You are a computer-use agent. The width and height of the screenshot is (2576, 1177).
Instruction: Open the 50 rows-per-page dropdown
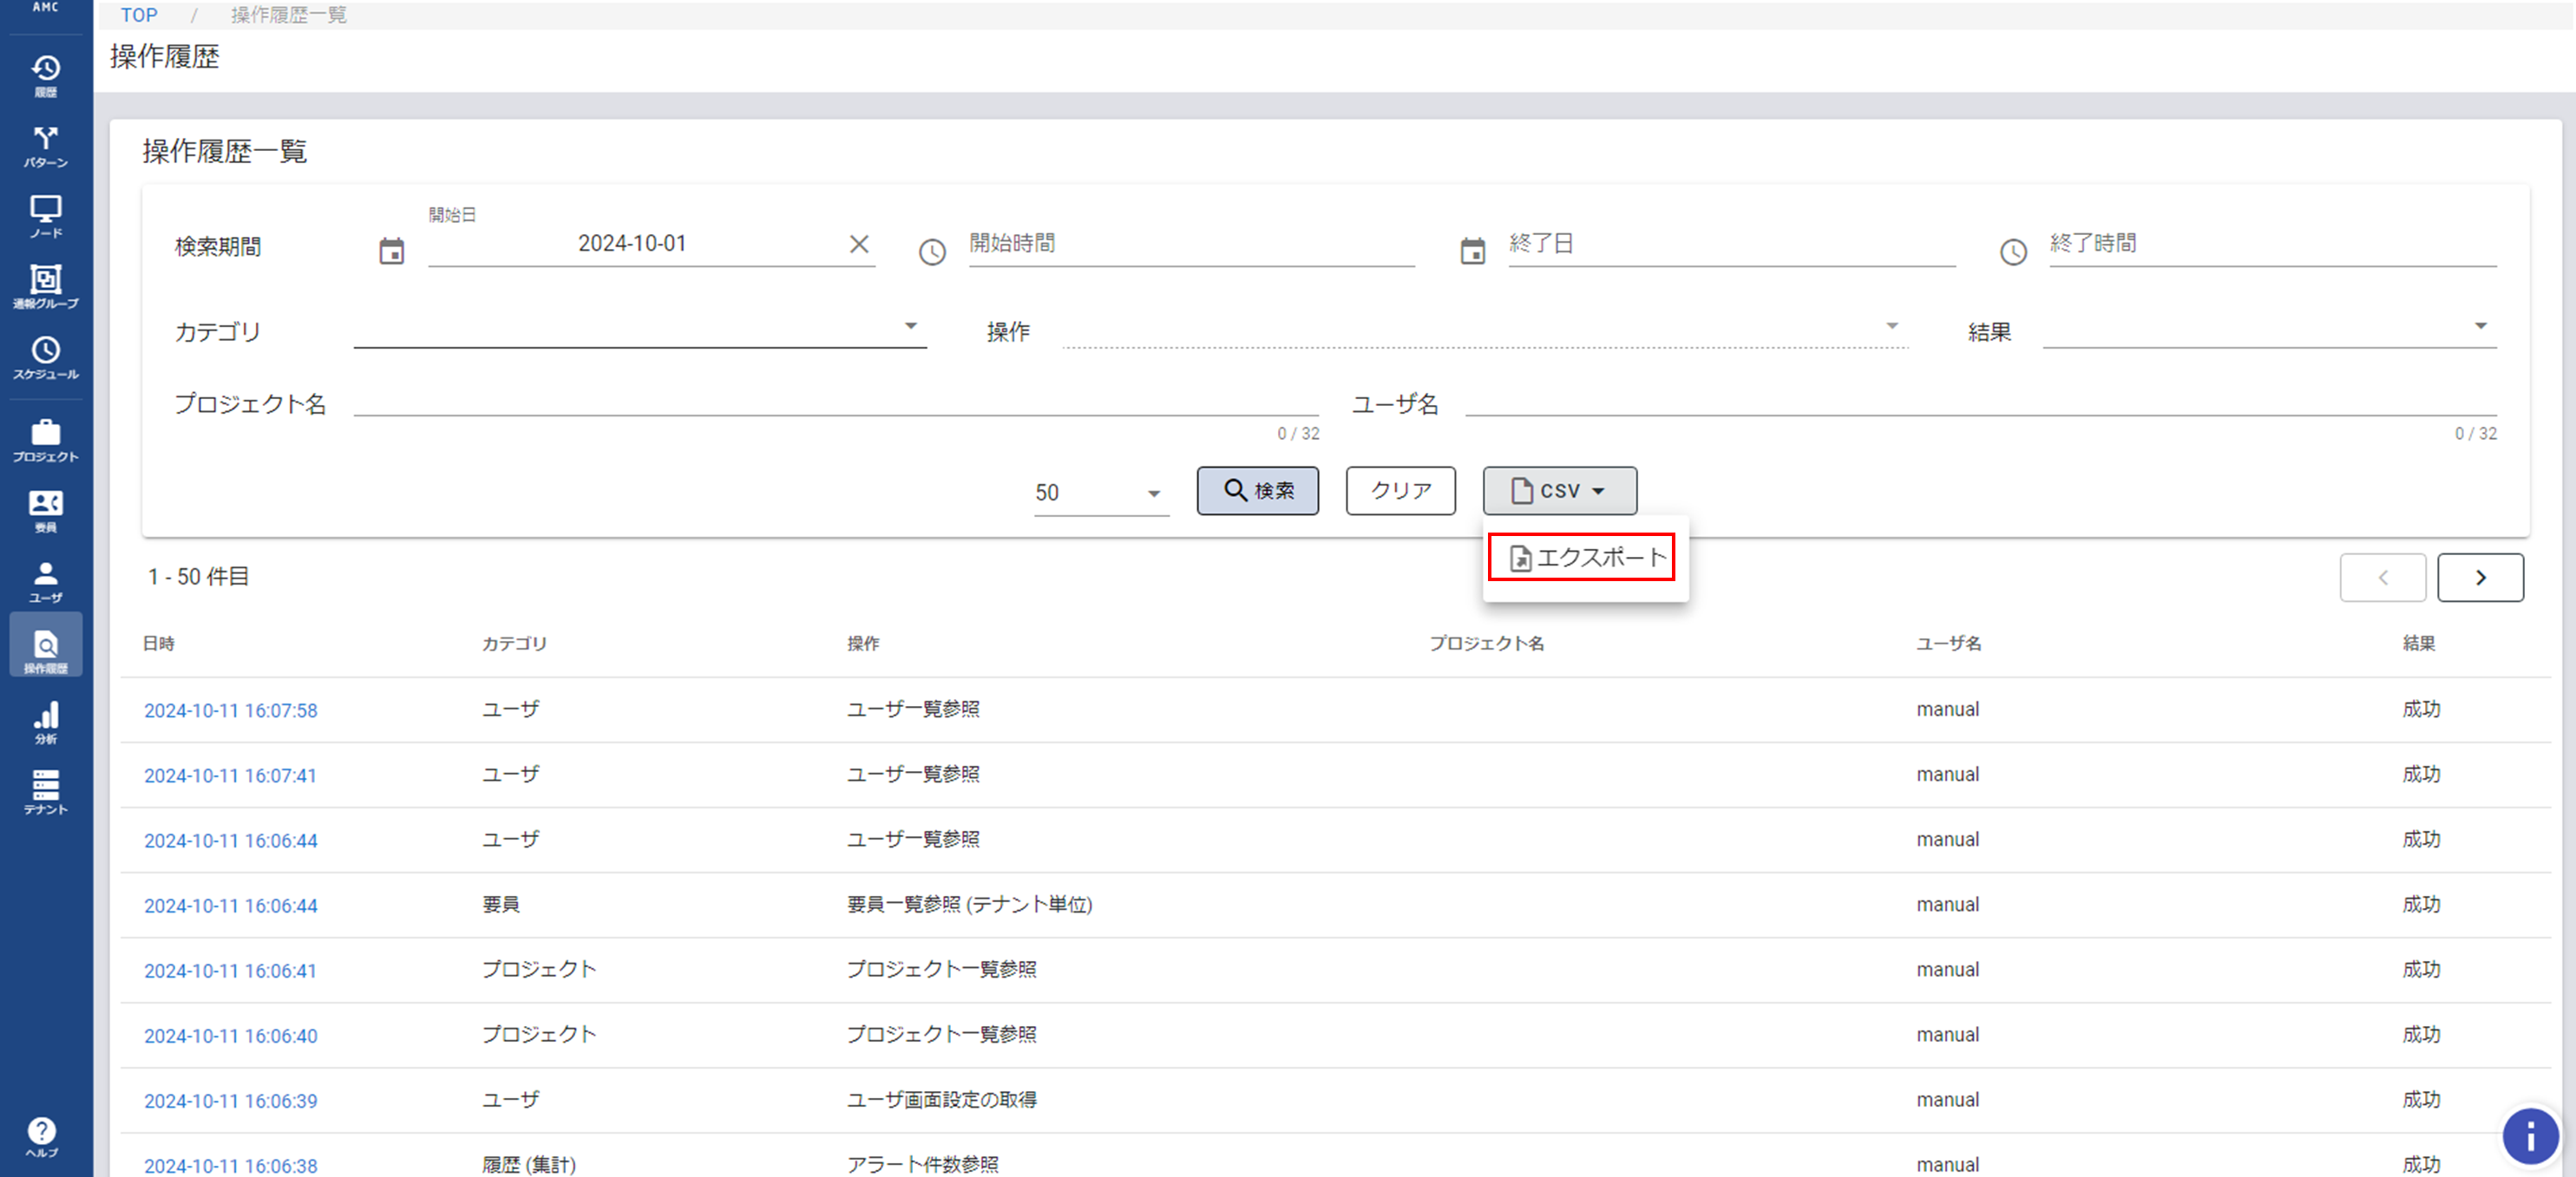pyautogui.click(x=1100, y=493)
